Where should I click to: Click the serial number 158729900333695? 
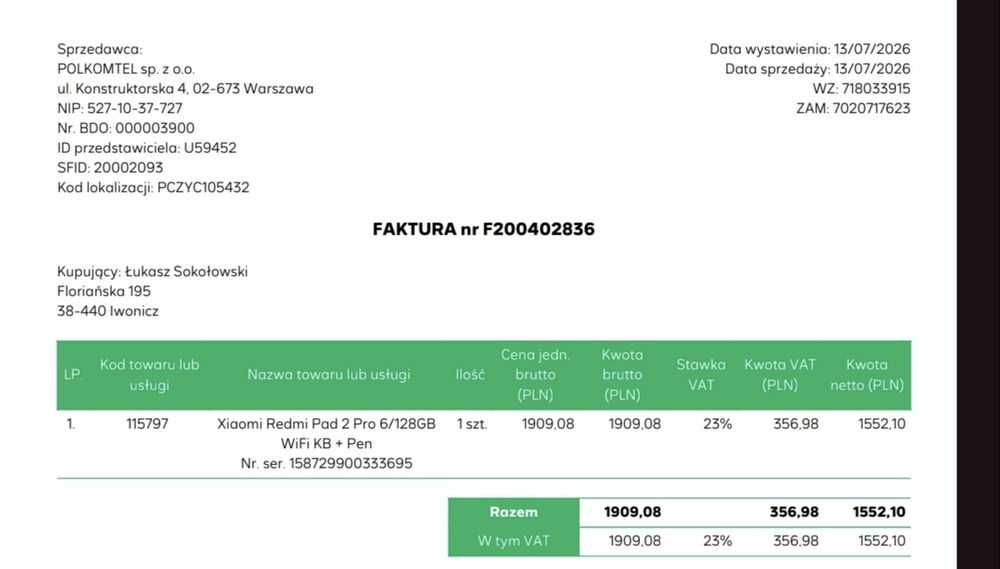(351, 463)
